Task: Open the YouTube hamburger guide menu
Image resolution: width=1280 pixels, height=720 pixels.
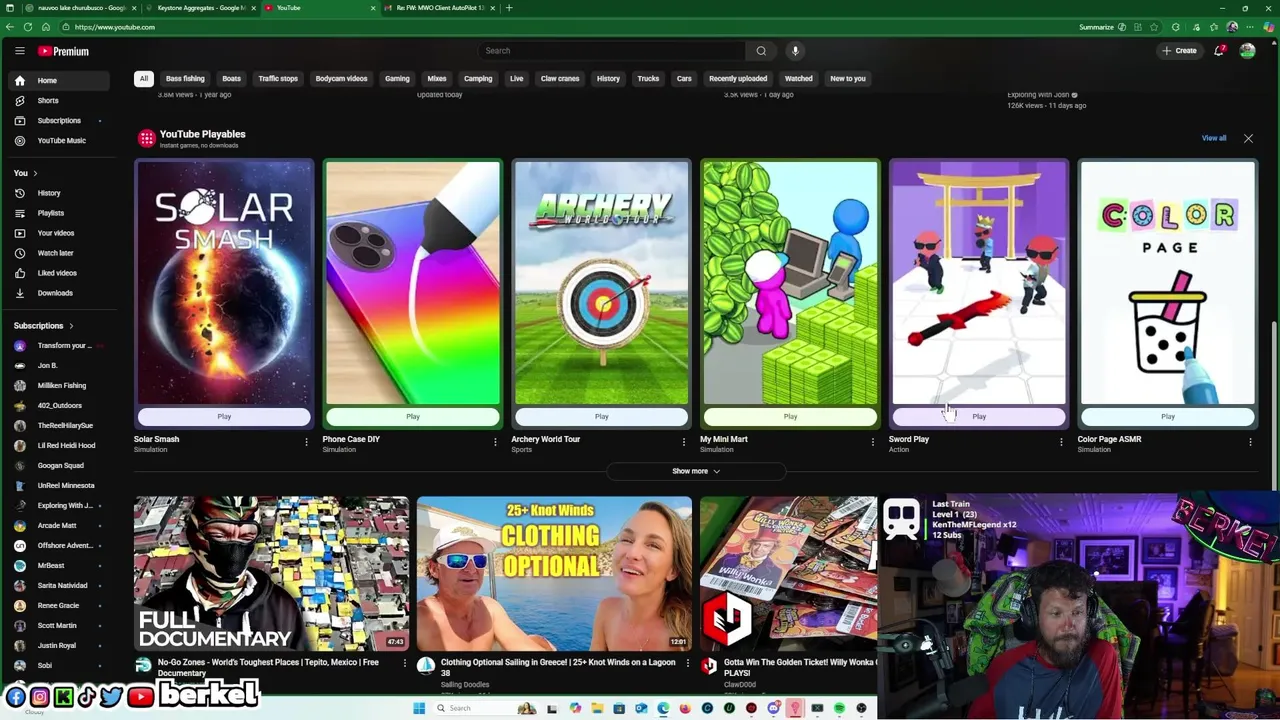Action: (19, 51)
